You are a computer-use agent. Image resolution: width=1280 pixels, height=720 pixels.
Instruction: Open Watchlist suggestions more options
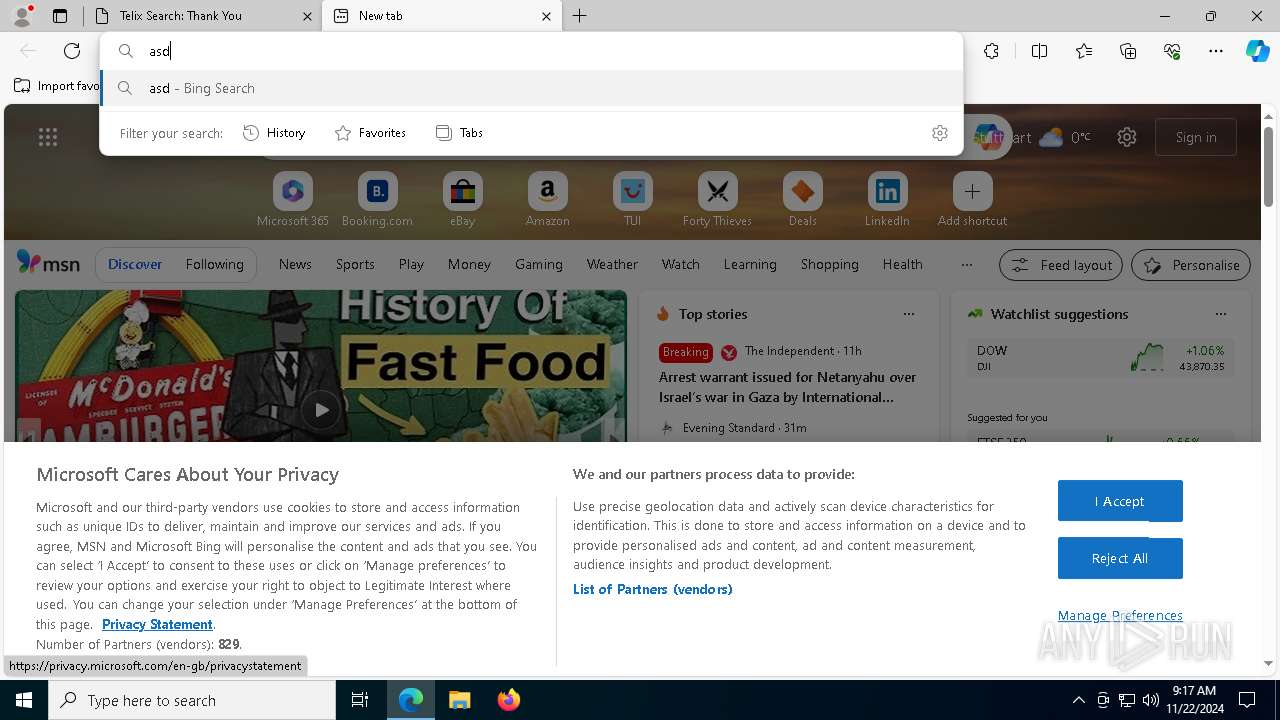pyautogui.click(x=1221, y=314)
